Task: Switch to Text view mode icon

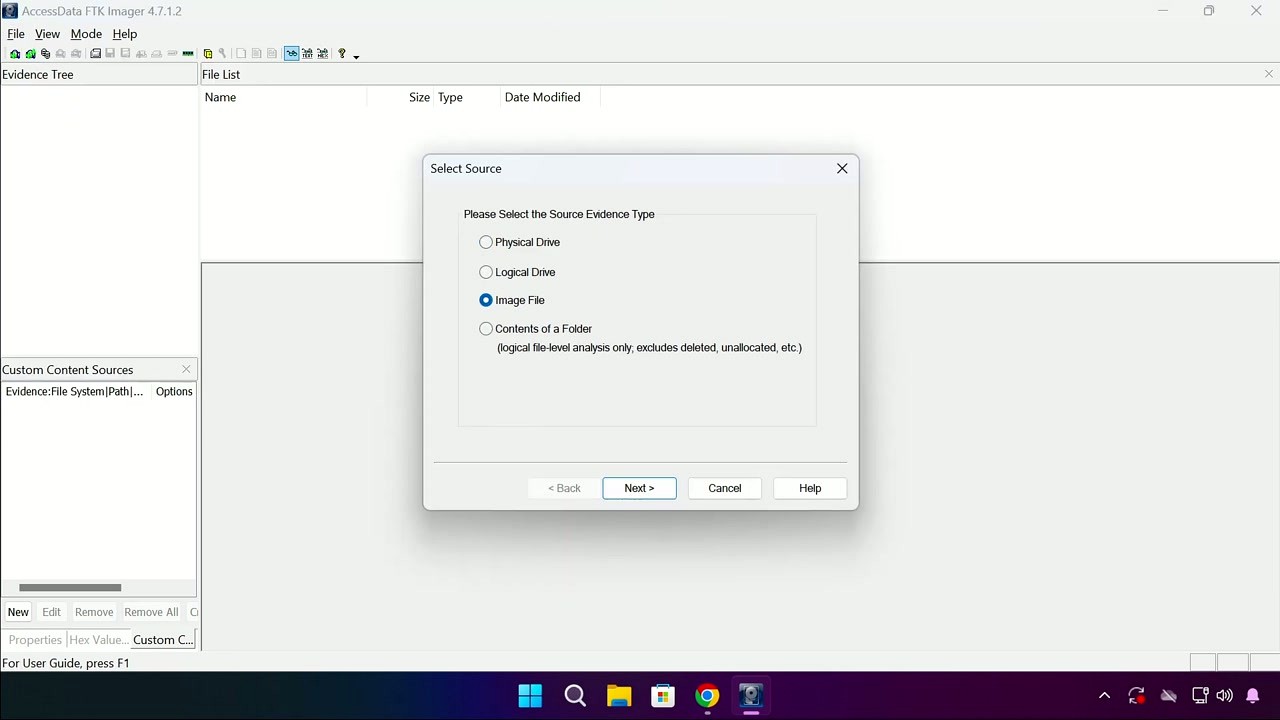Action: pyautogui.click(x=308, y=53)
